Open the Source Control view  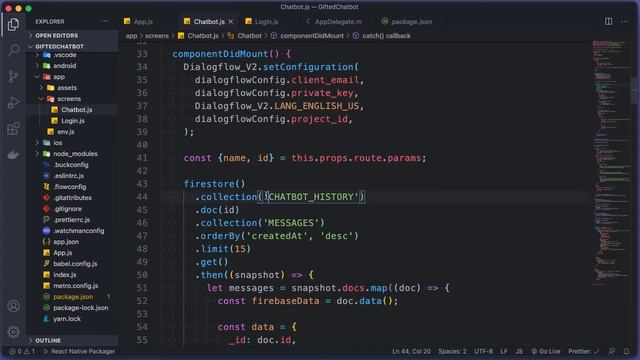[x=13, y=76]
